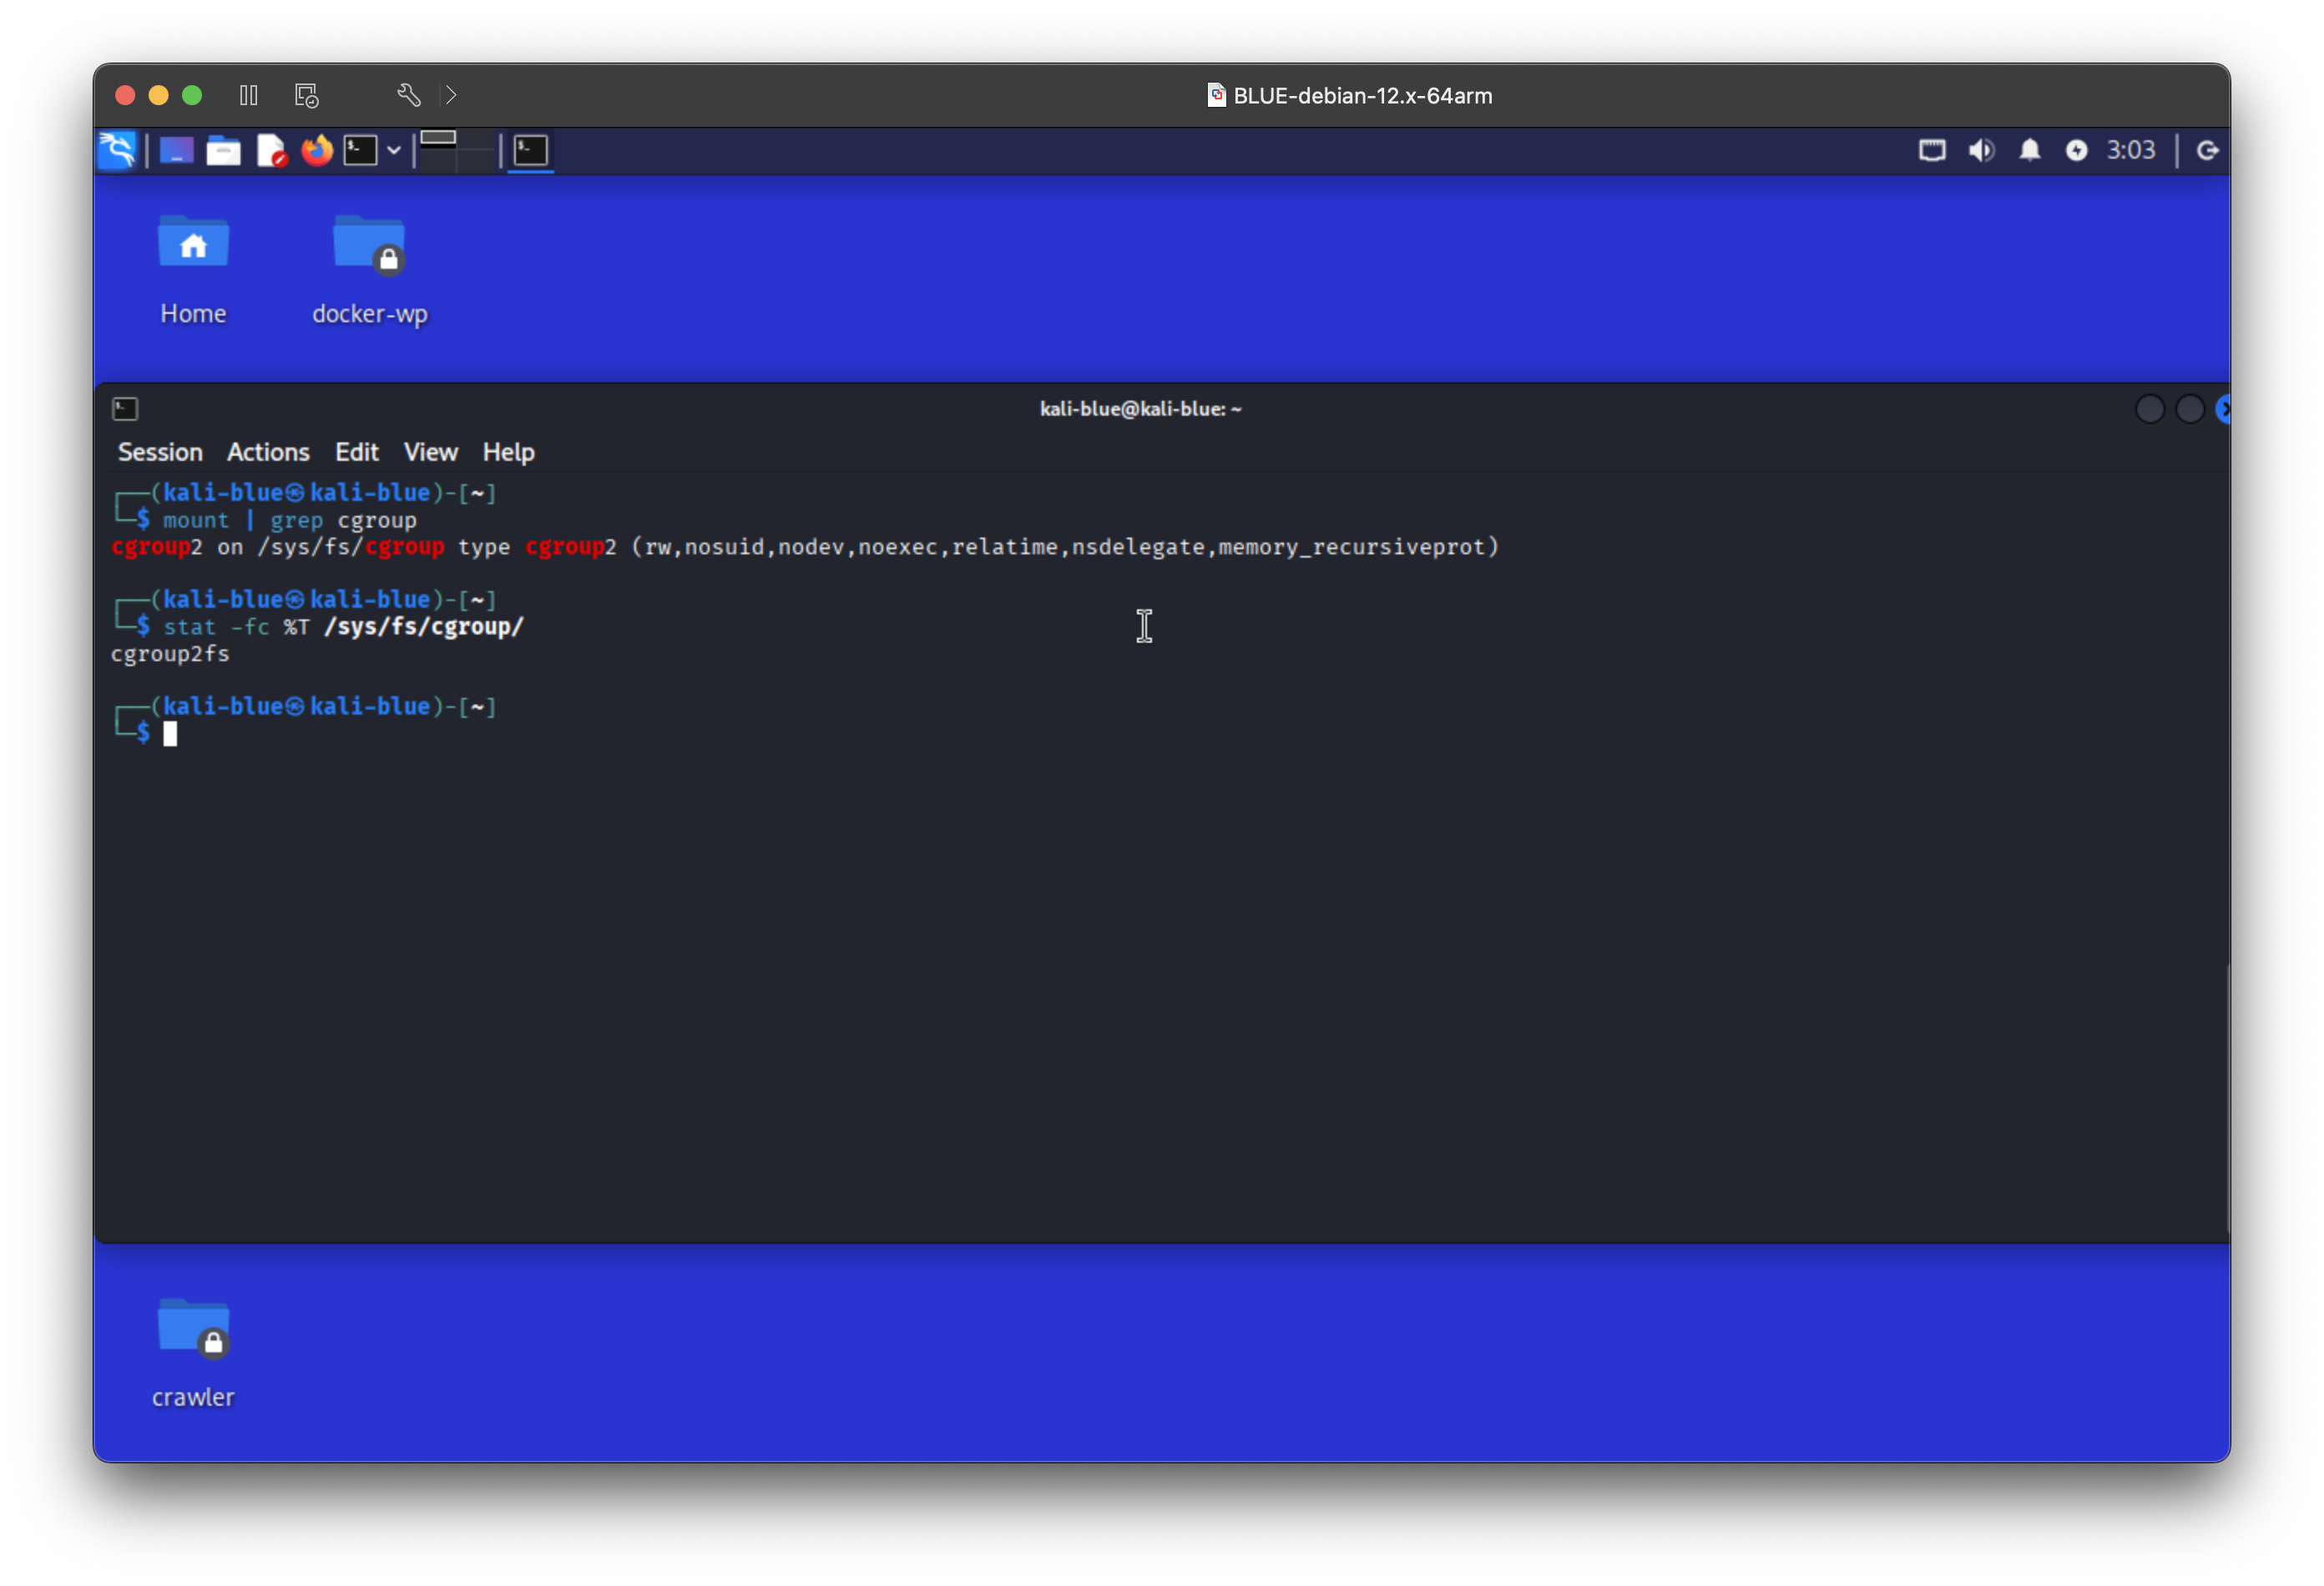Open the notifications bell
2324x1586 pixels.
point(2029,151)
